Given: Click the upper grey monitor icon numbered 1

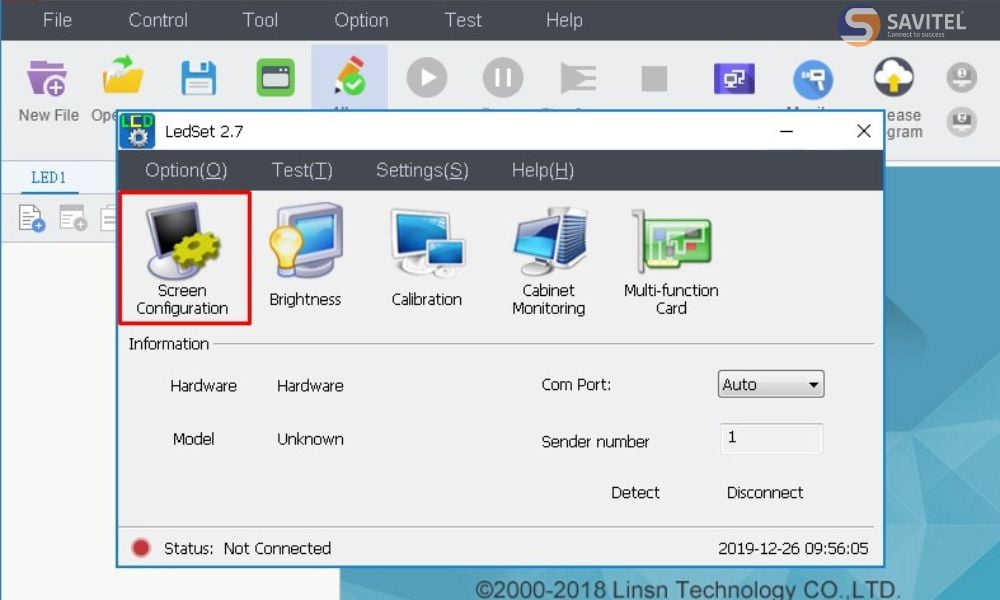Looking at the screenshot, I should click(961, 78).
